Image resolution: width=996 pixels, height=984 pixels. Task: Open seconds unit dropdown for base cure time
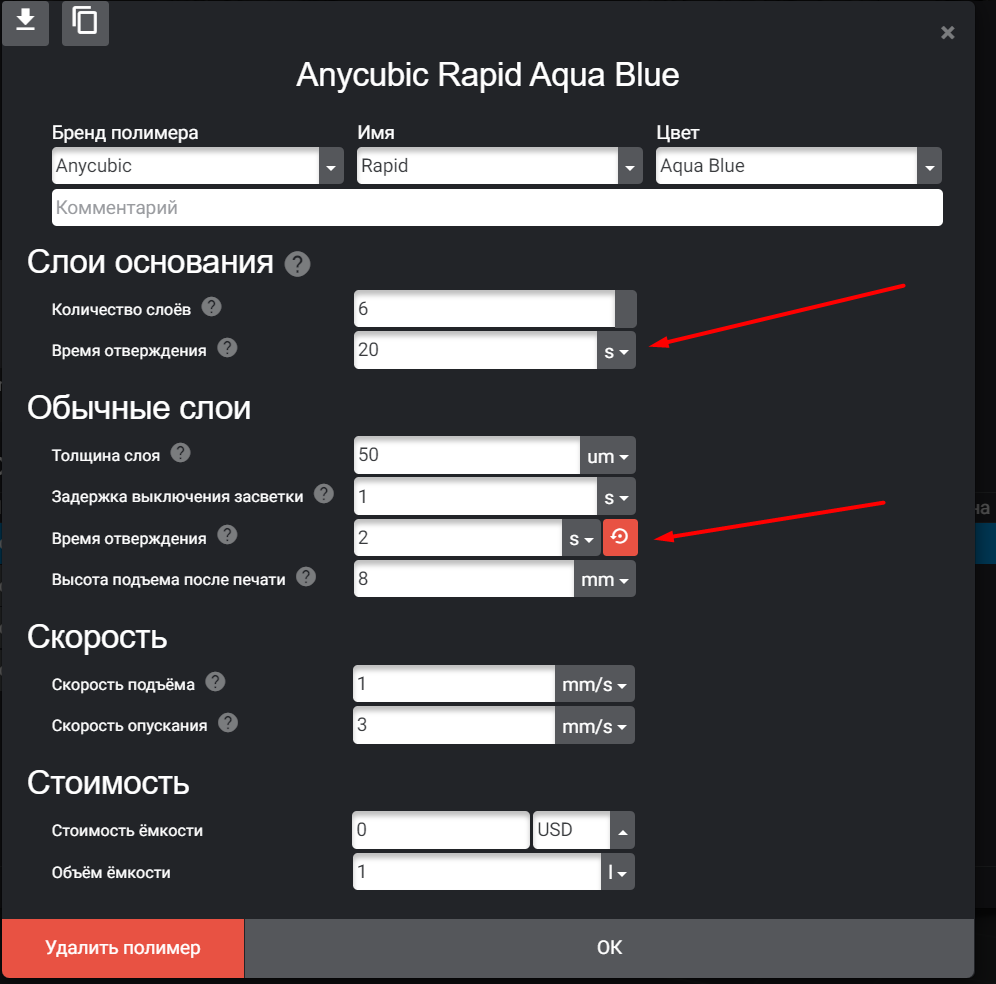point(616,351)
